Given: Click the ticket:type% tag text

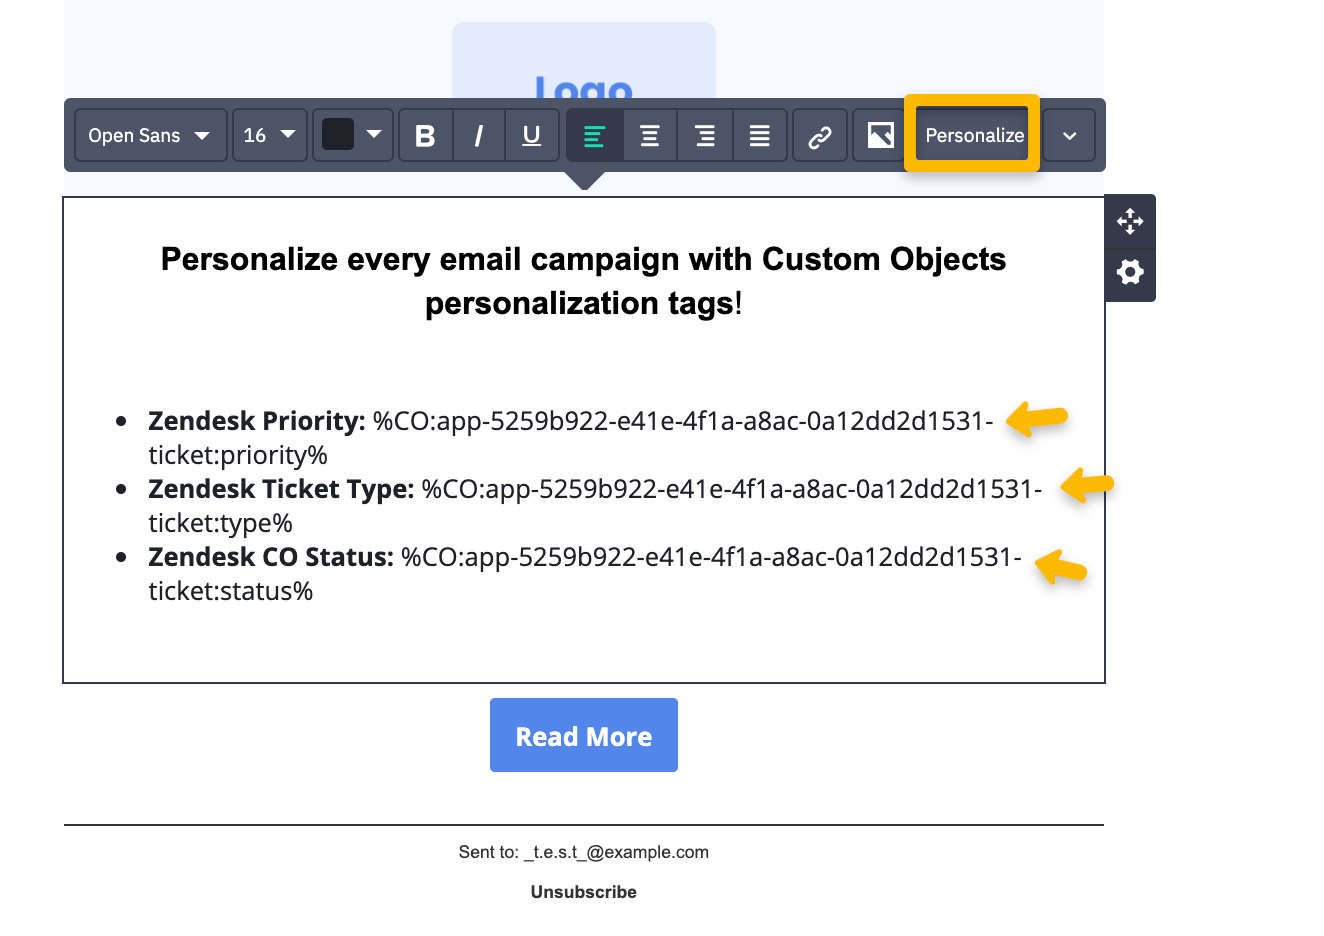Looking at the screenshot, I should point(221,523).
